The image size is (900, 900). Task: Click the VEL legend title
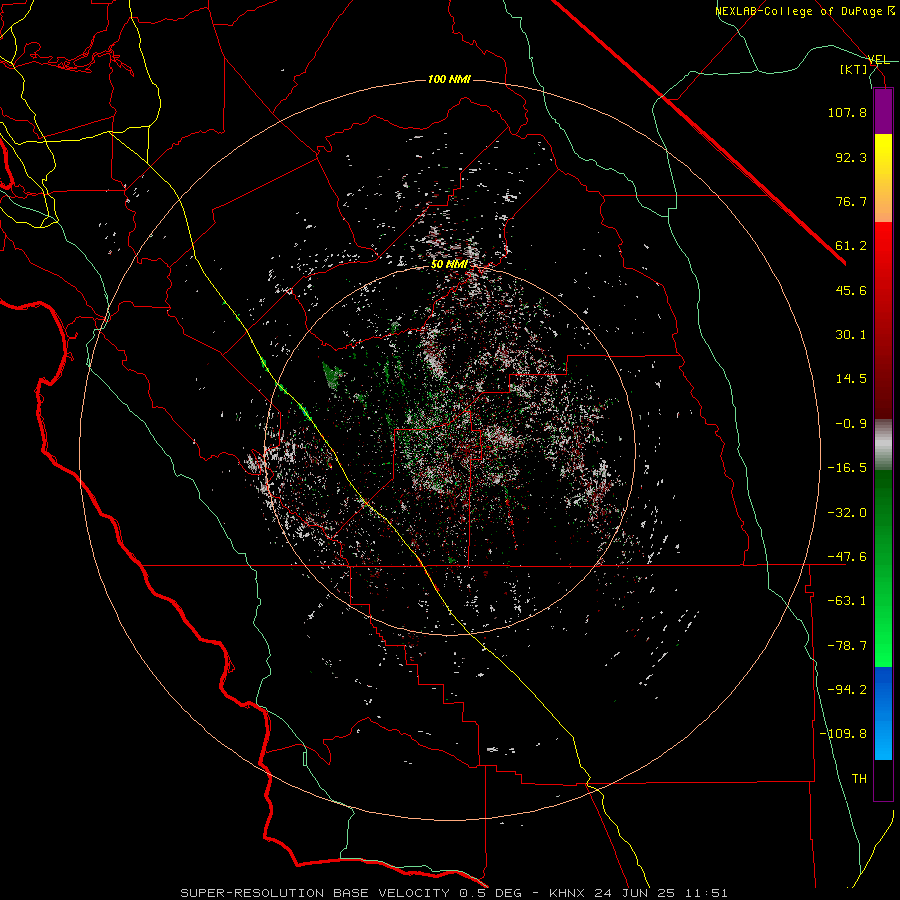click(879, 60)
